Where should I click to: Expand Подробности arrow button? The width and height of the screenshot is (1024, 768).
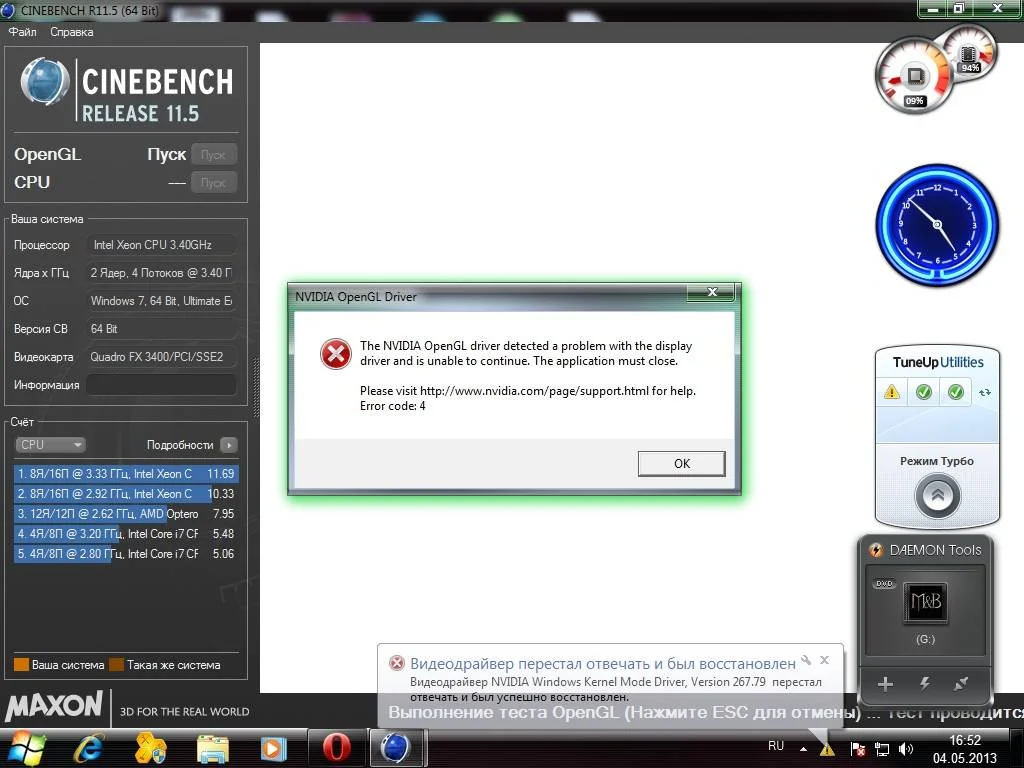click(x=229, y=445)
